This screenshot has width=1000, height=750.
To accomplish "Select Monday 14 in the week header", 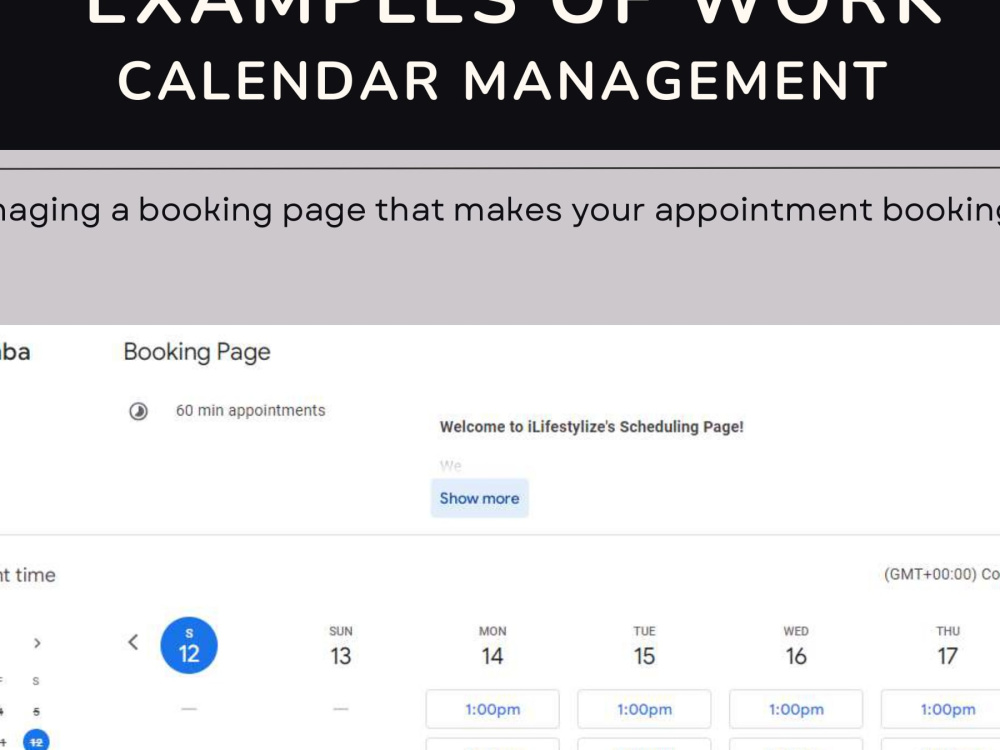I will pos(492,646).
